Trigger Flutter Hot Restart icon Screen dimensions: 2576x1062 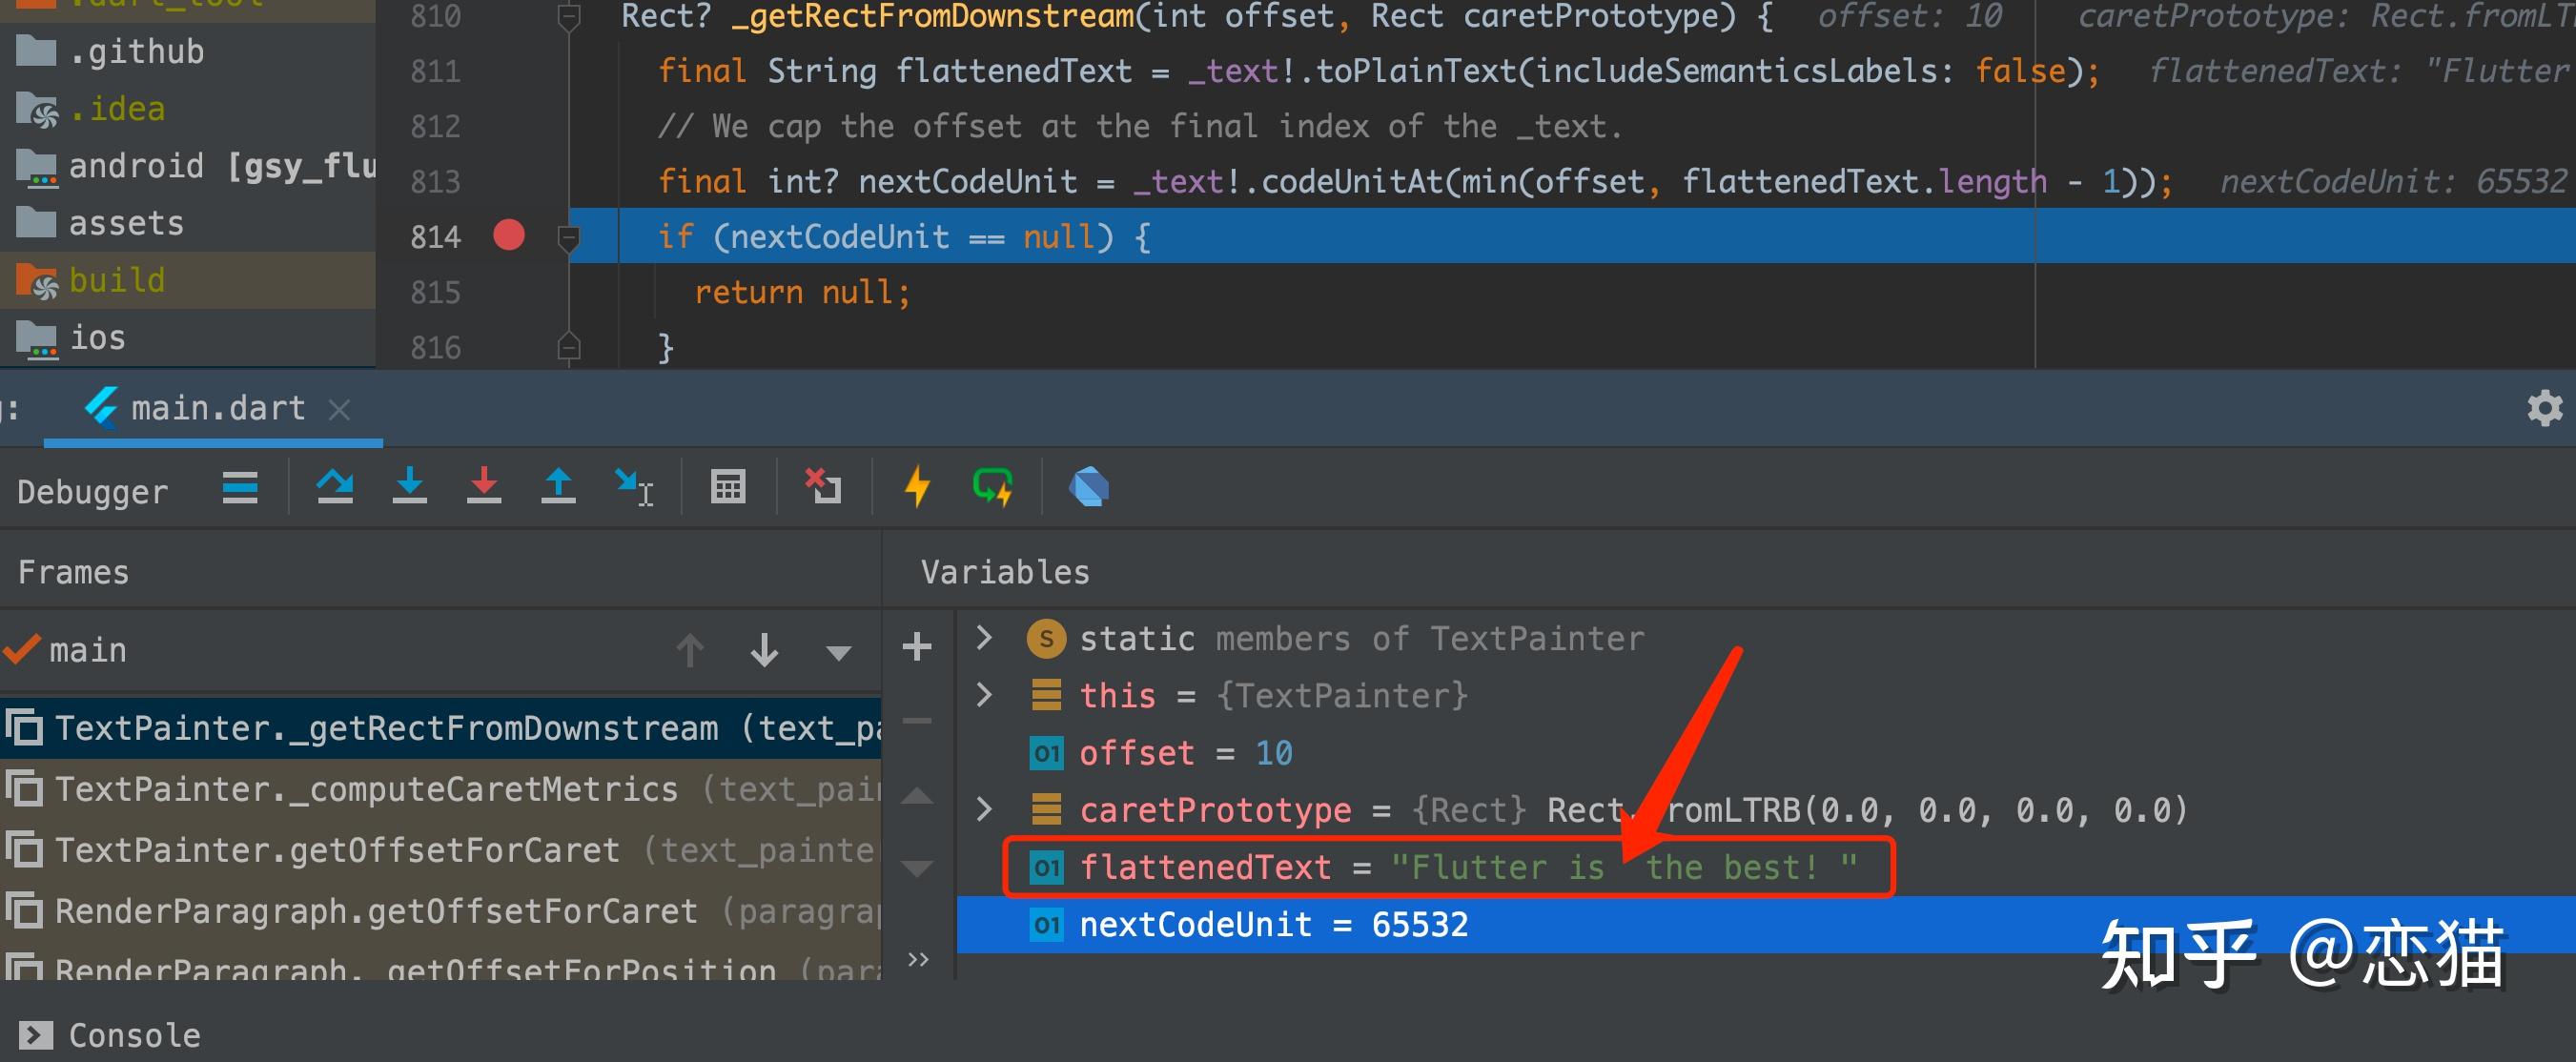click(992, 488)
